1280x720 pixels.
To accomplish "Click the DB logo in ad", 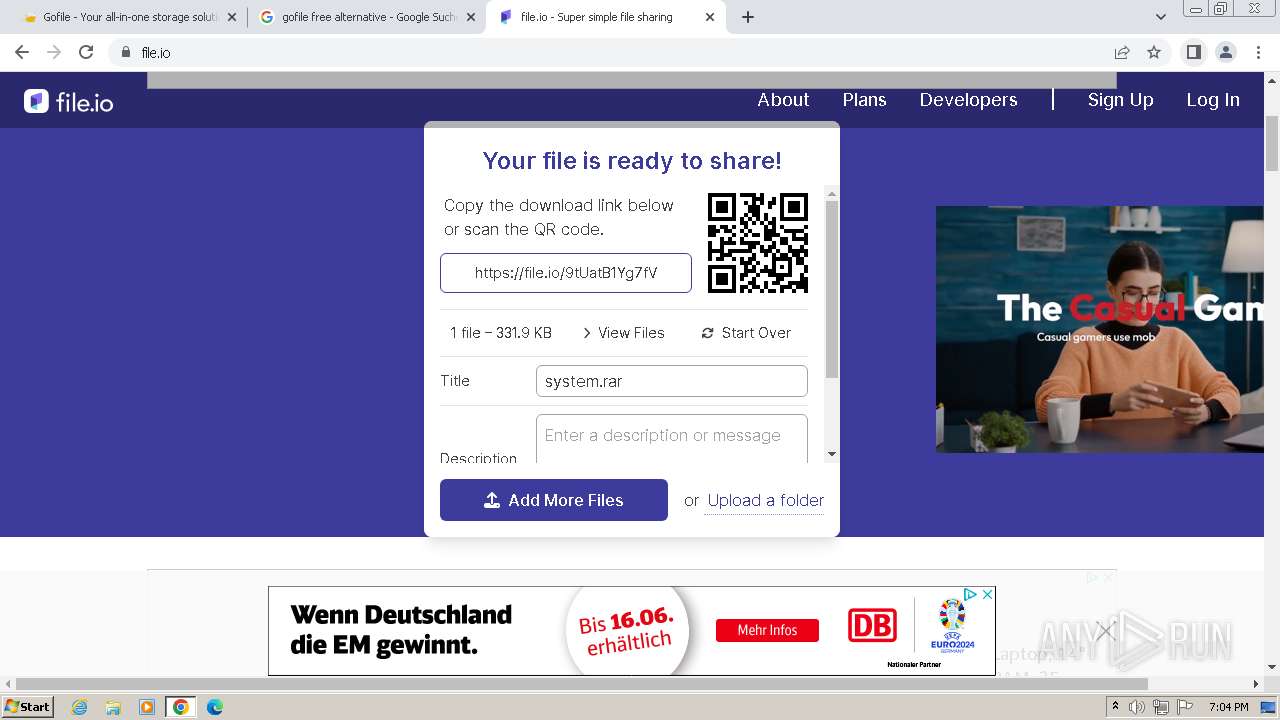I will [x=873, y=626].
